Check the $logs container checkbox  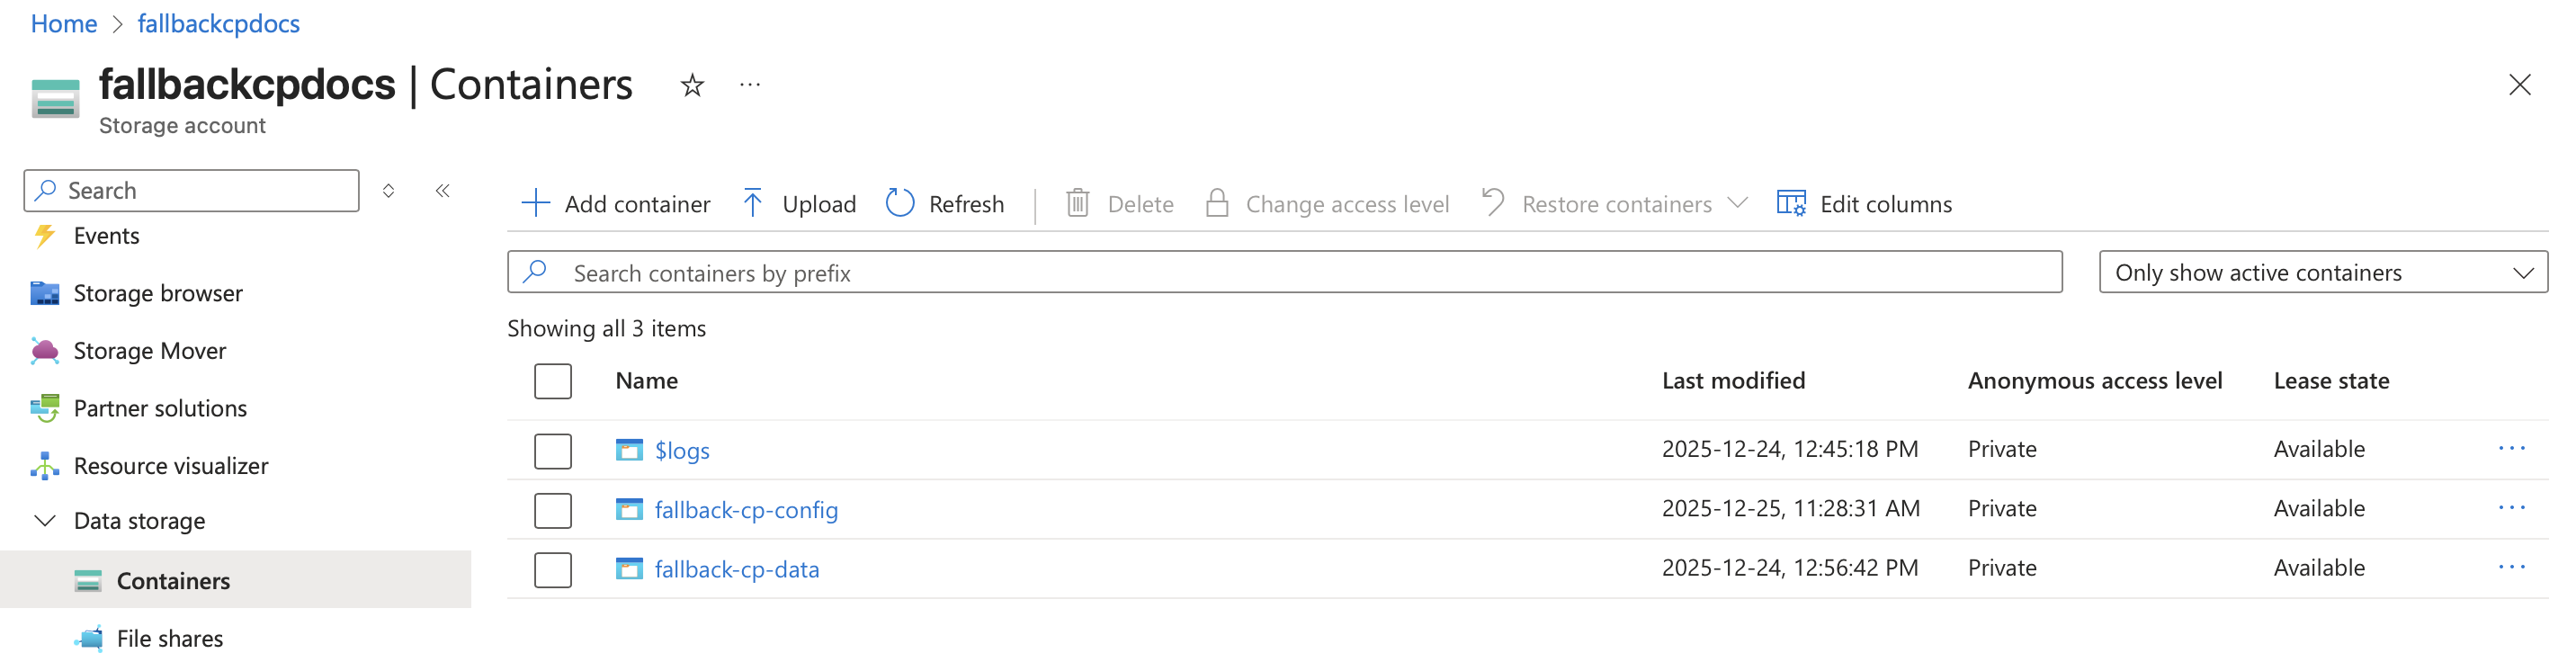coord(553,451)
